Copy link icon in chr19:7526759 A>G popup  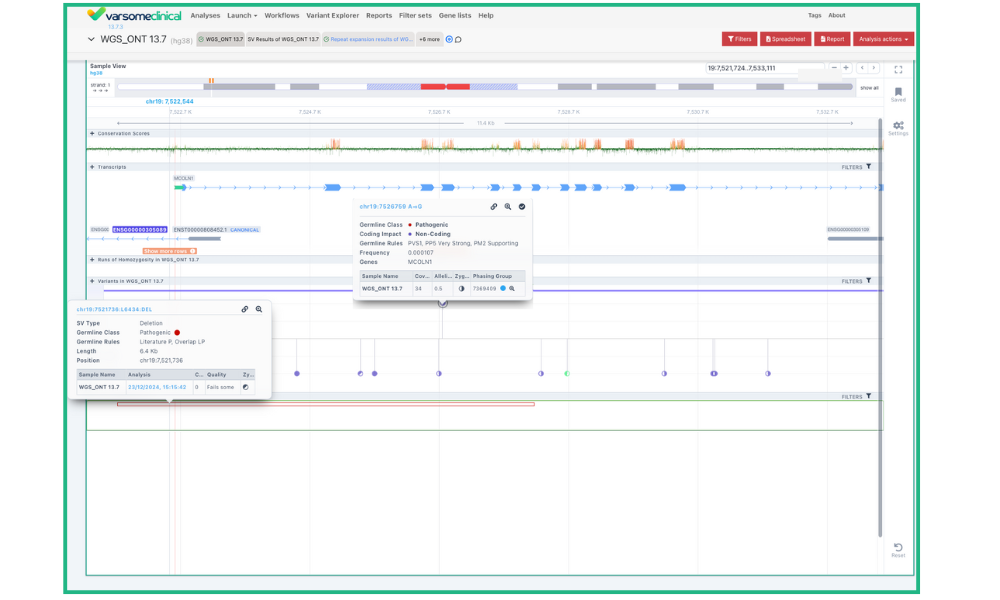tap(494, 206)
